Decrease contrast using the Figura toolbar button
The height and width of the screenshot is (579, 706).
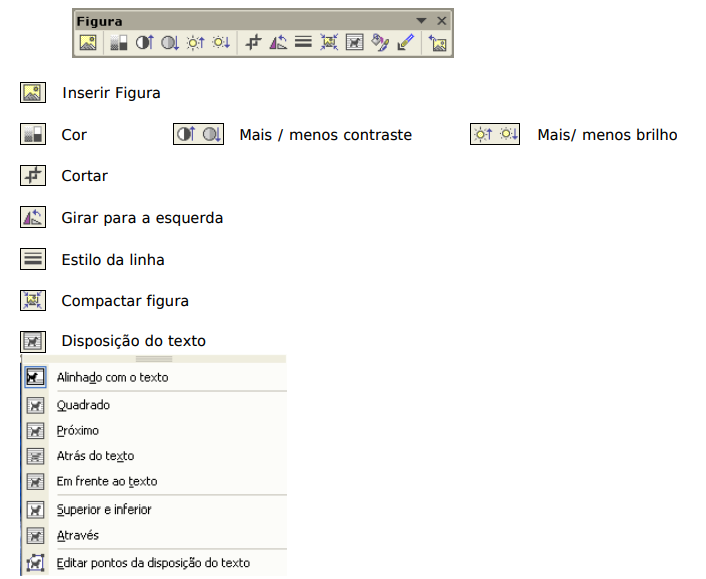pos(169,43)
